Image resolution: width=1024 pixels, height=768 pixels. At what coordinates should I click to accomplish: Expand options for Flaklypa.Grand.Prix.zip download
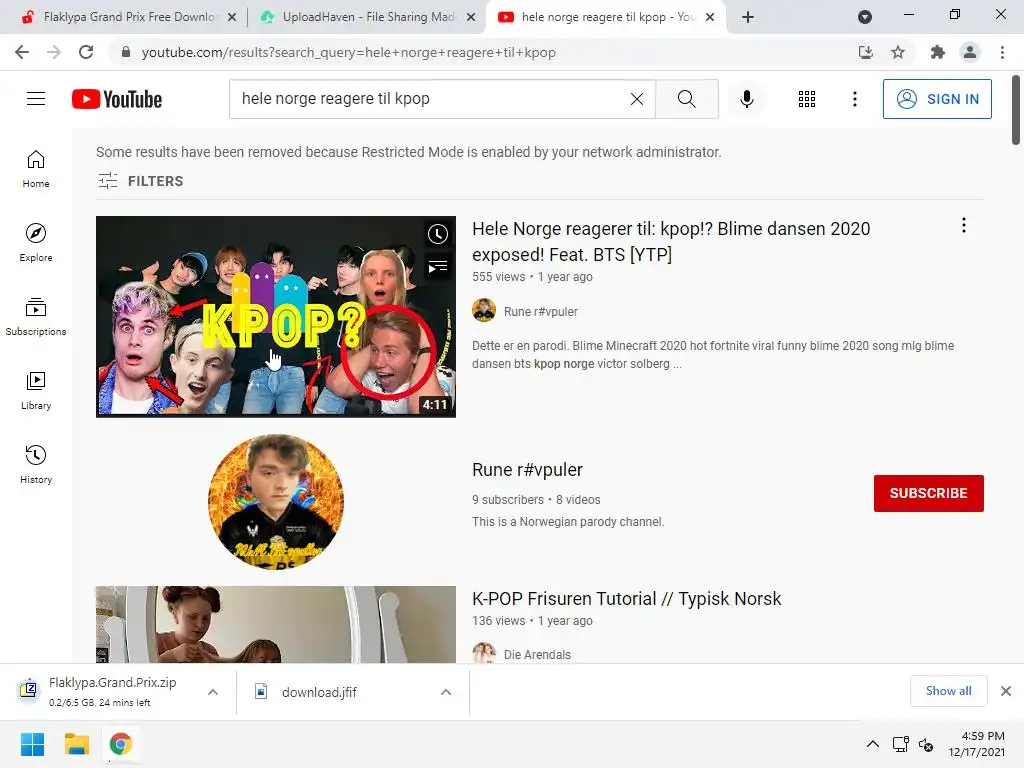pyautogui.click(x=213, y=692)
